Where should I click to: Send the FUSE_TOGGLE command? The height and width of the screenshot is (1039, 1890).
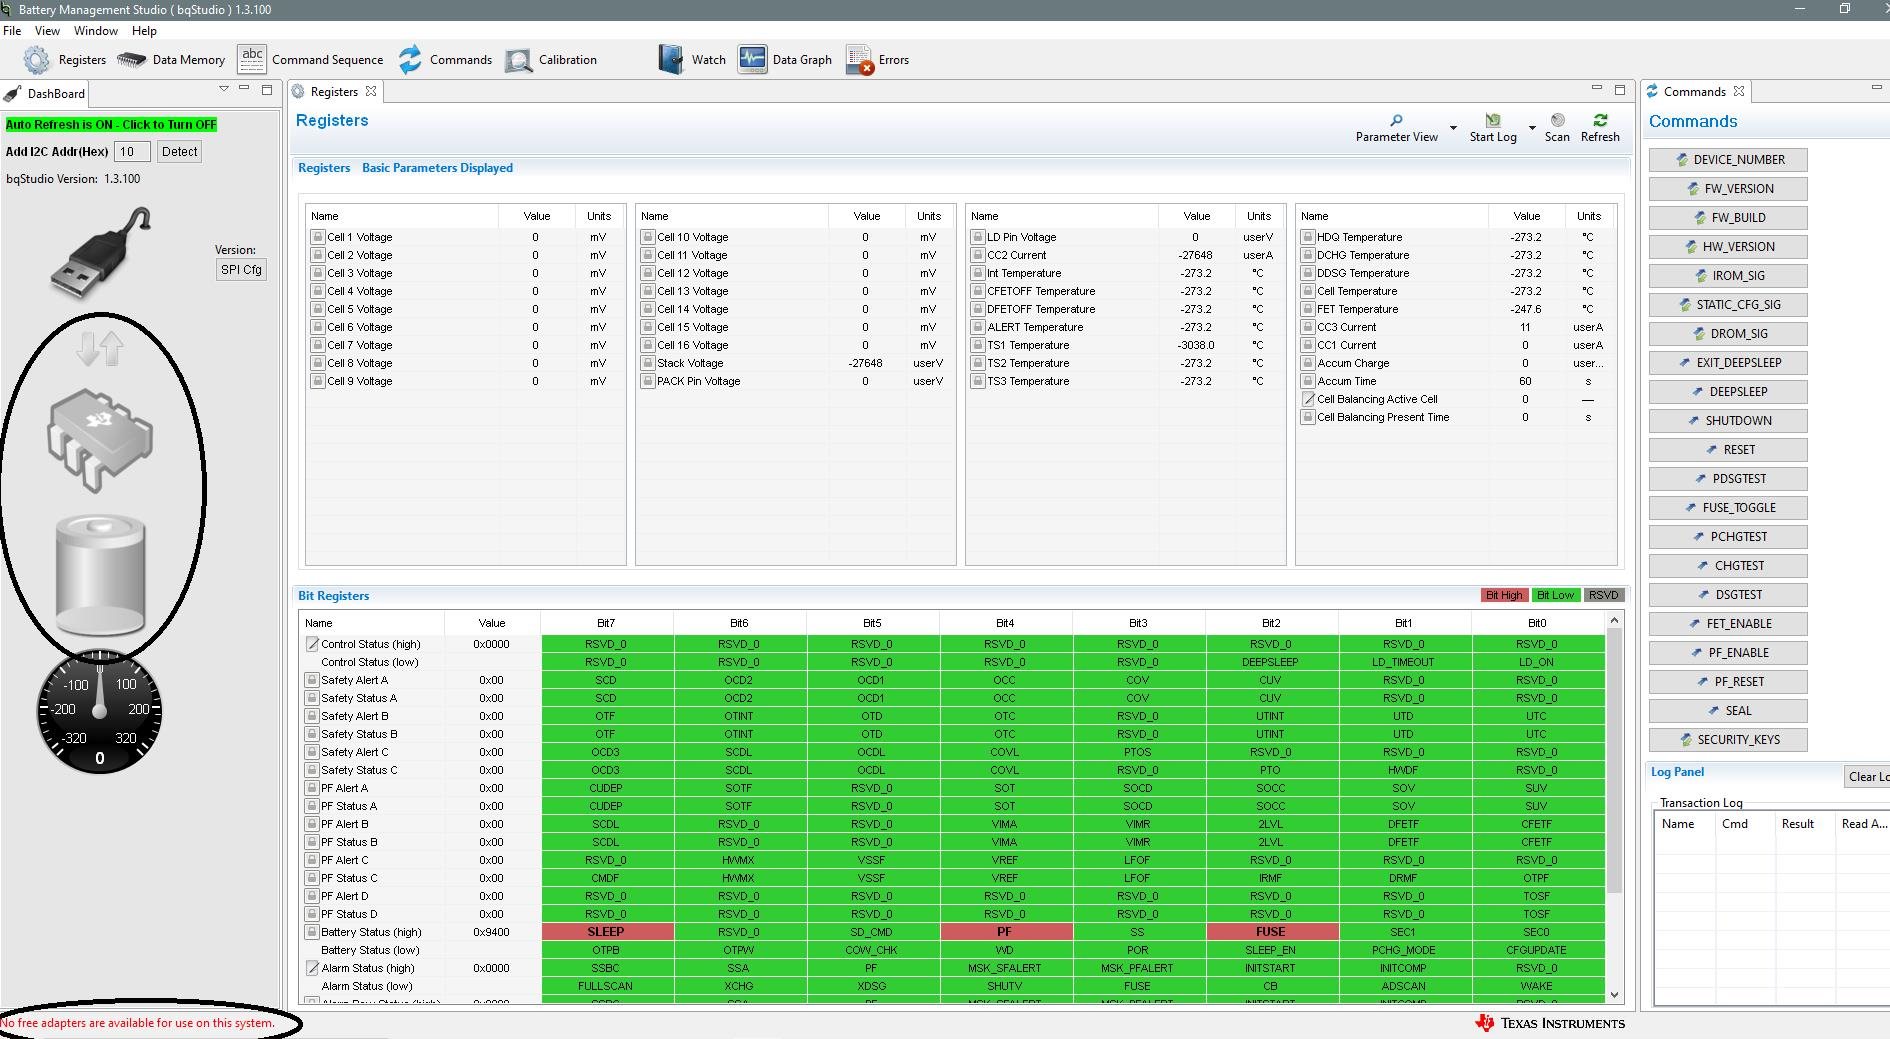tap(1728, 508)
